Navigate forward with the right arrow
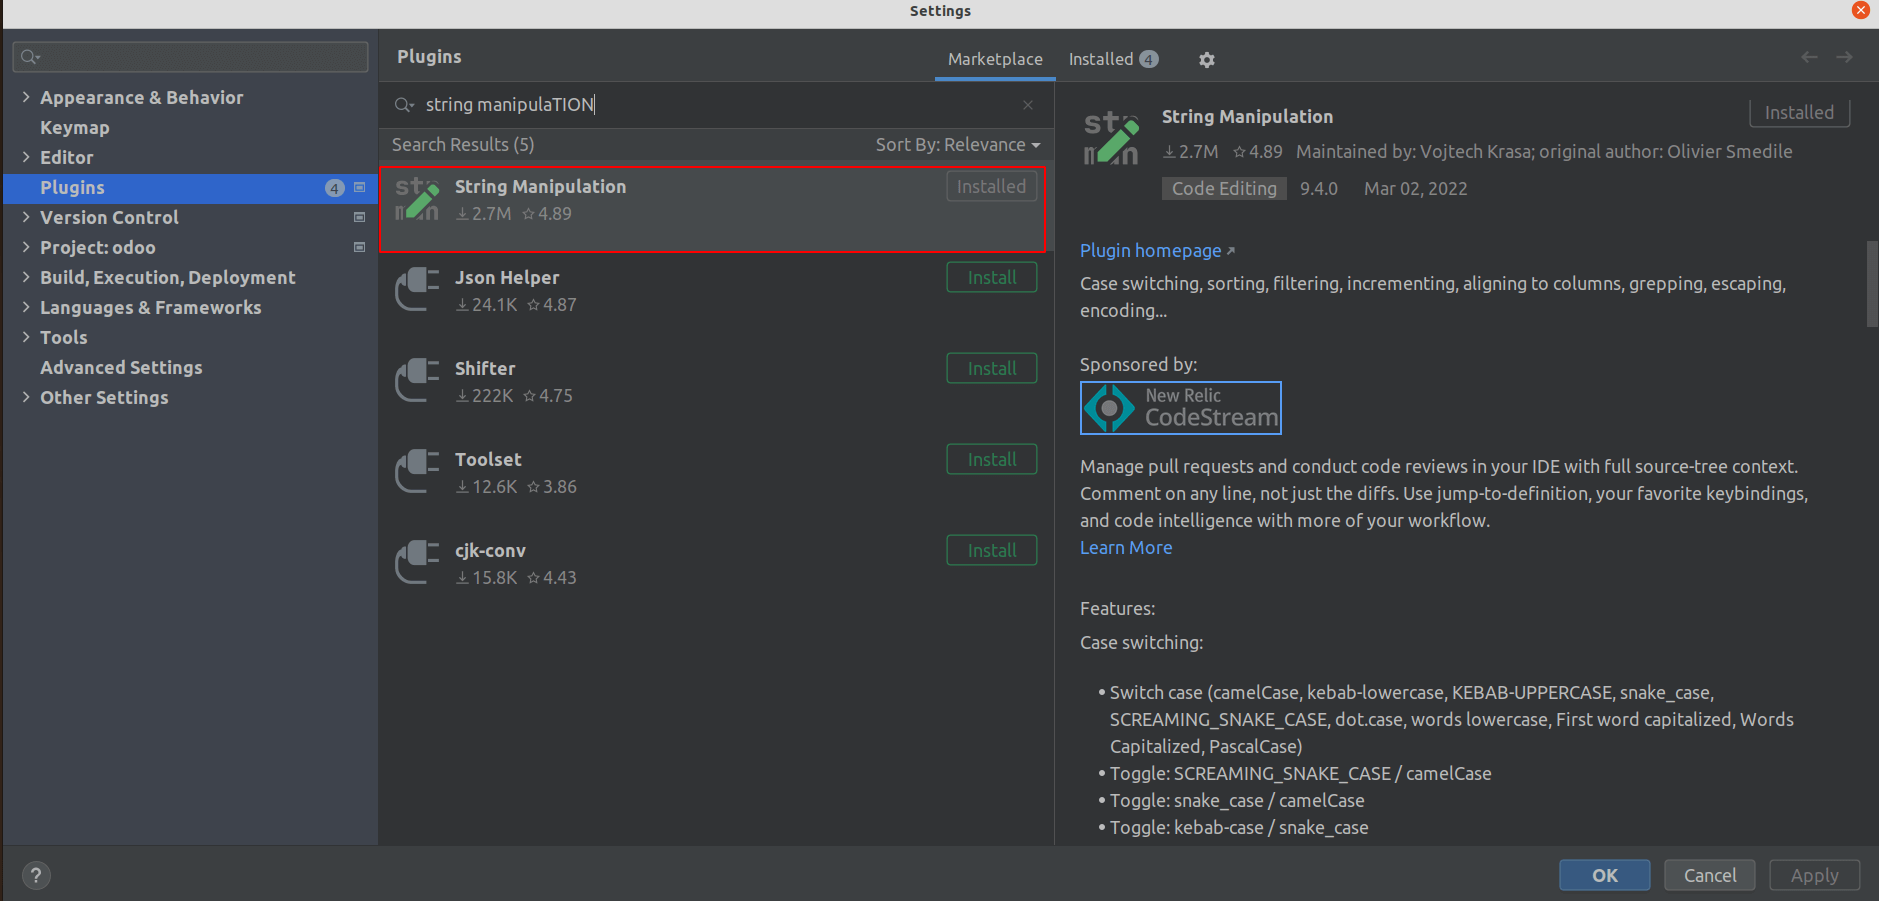The height and width of the screenshot is (901, 1879). (1844, 57)
